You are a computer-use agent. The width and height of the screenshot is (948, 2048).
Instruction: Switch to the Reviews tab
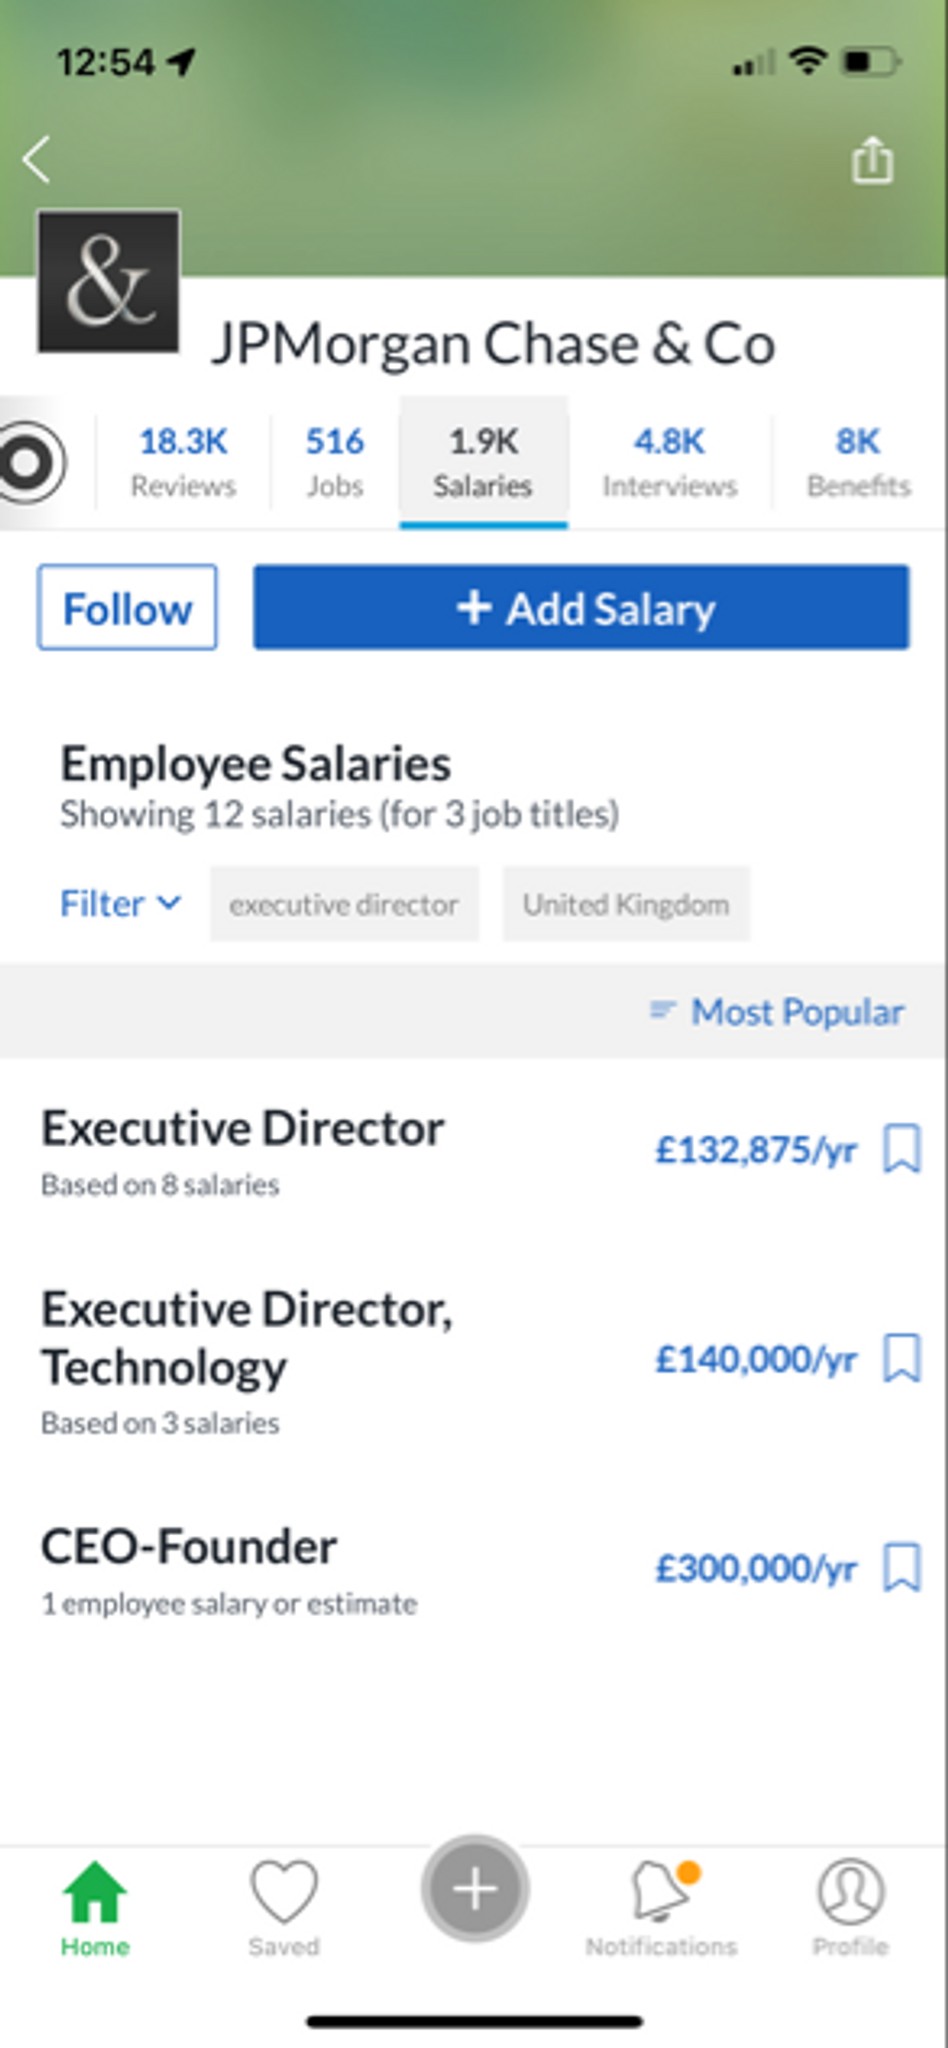[x=182, y=461]
